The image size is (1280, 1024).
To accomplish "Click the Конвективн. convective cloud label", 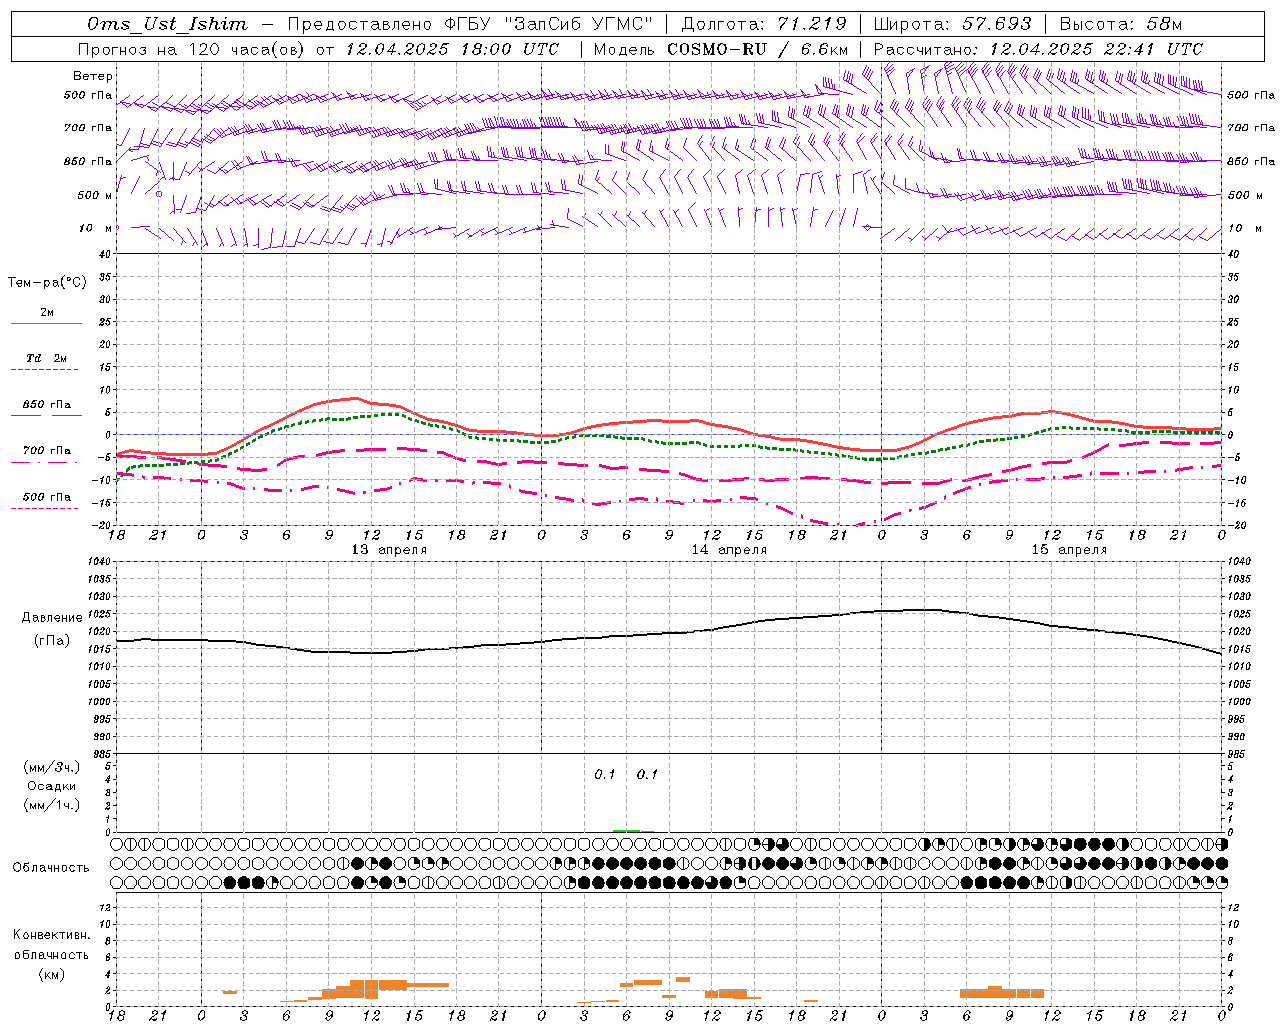I will (51, 935).
